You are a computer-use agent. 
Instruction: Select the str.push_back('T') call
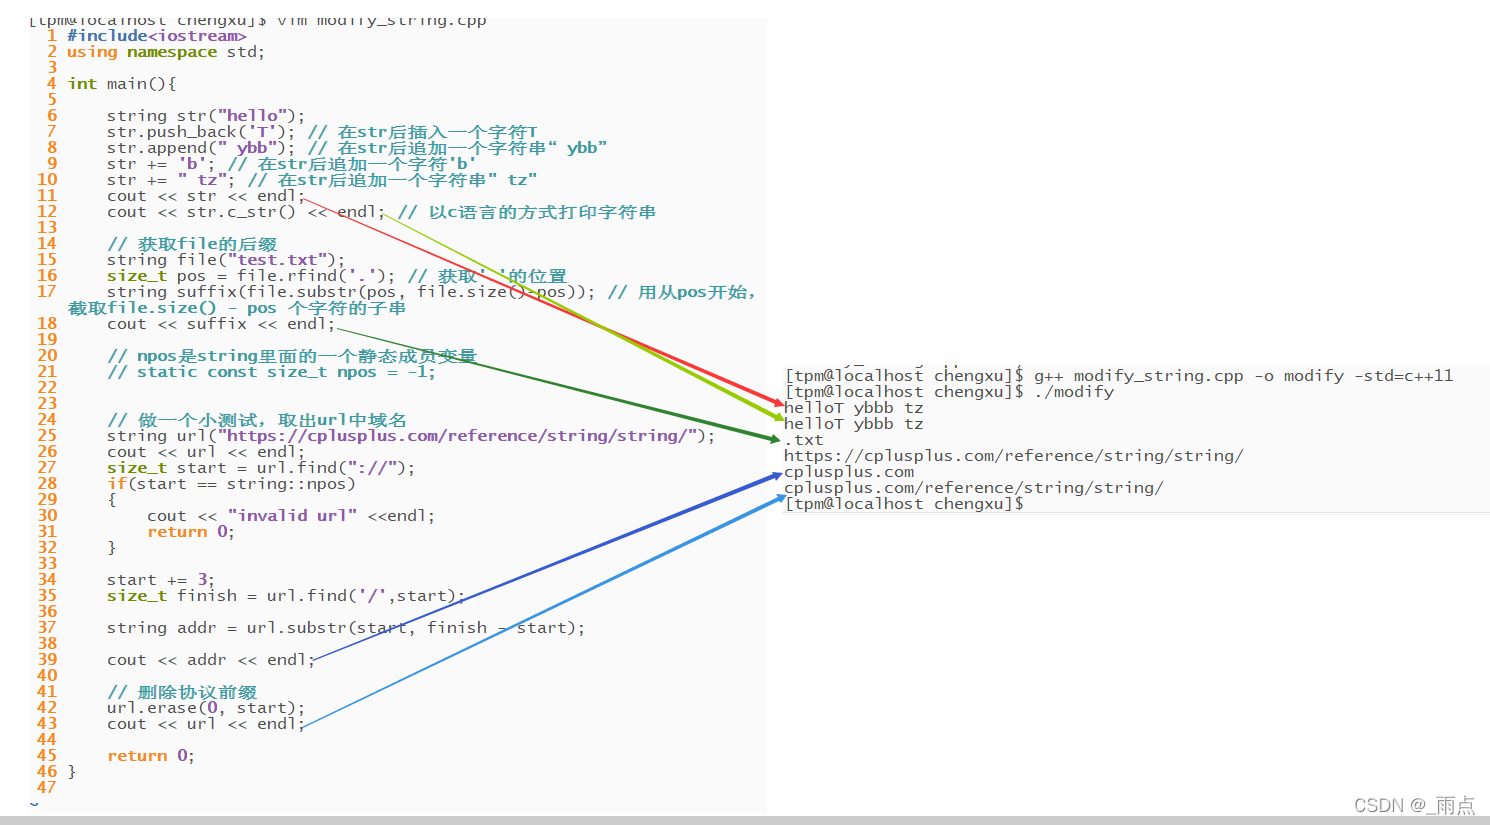(201, 132)
